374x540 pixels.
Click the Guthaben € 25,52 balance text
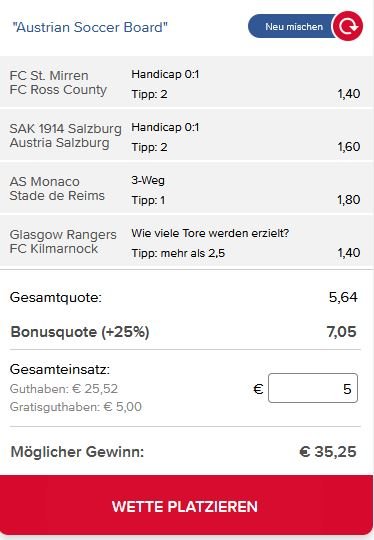click(x=64, y=389)
